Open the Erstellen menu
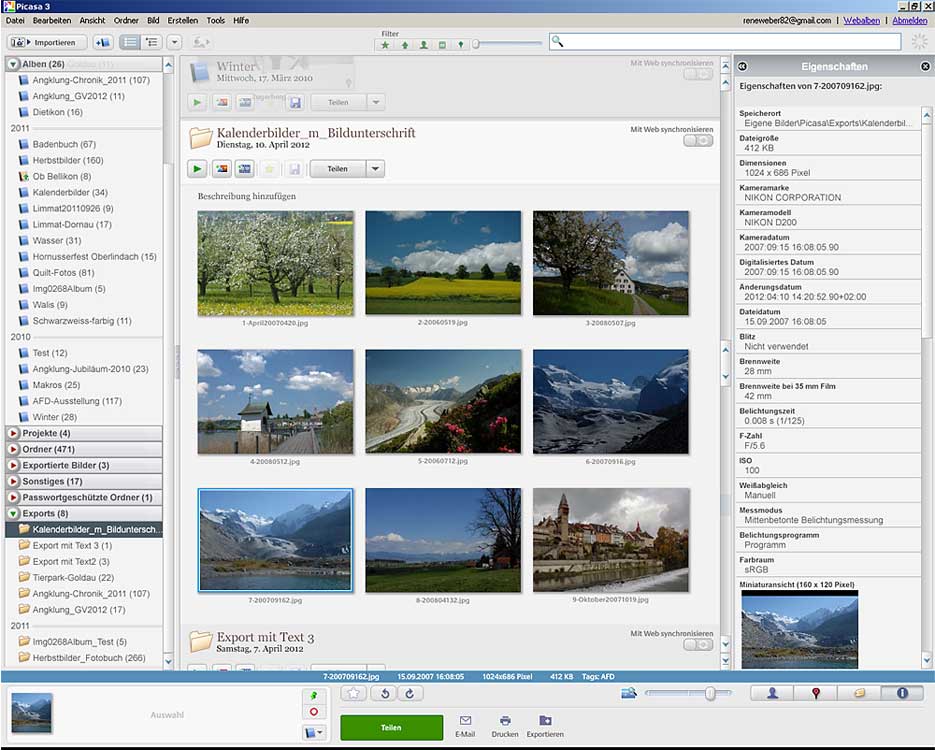The width and height of the screenshot is (935, 750). [x=183, y=20]
